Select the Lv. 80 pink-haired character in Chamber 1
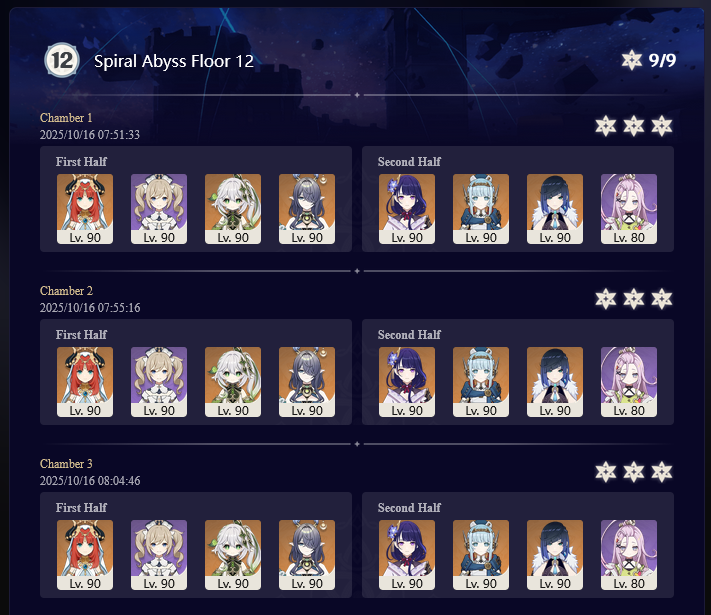 628,209
